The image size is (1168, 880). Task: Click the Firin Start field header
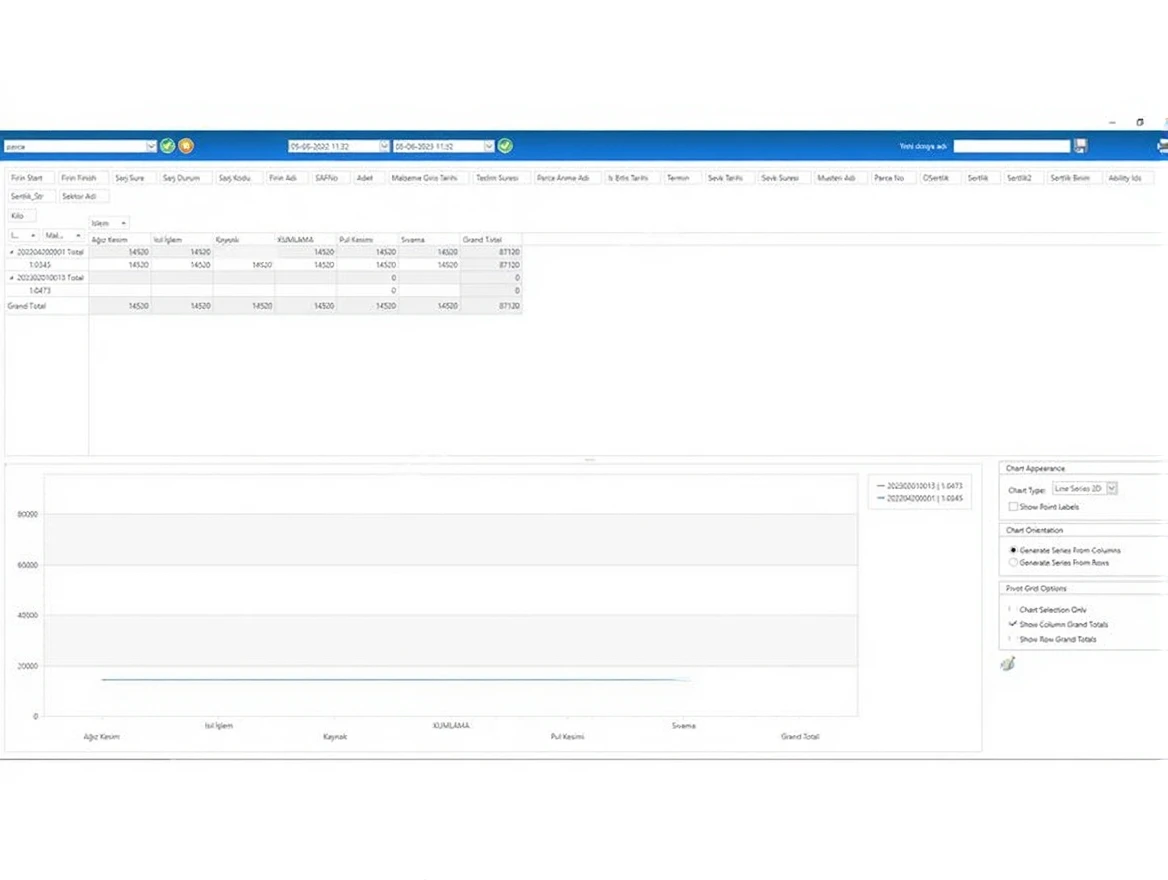[x=27, y=178]
